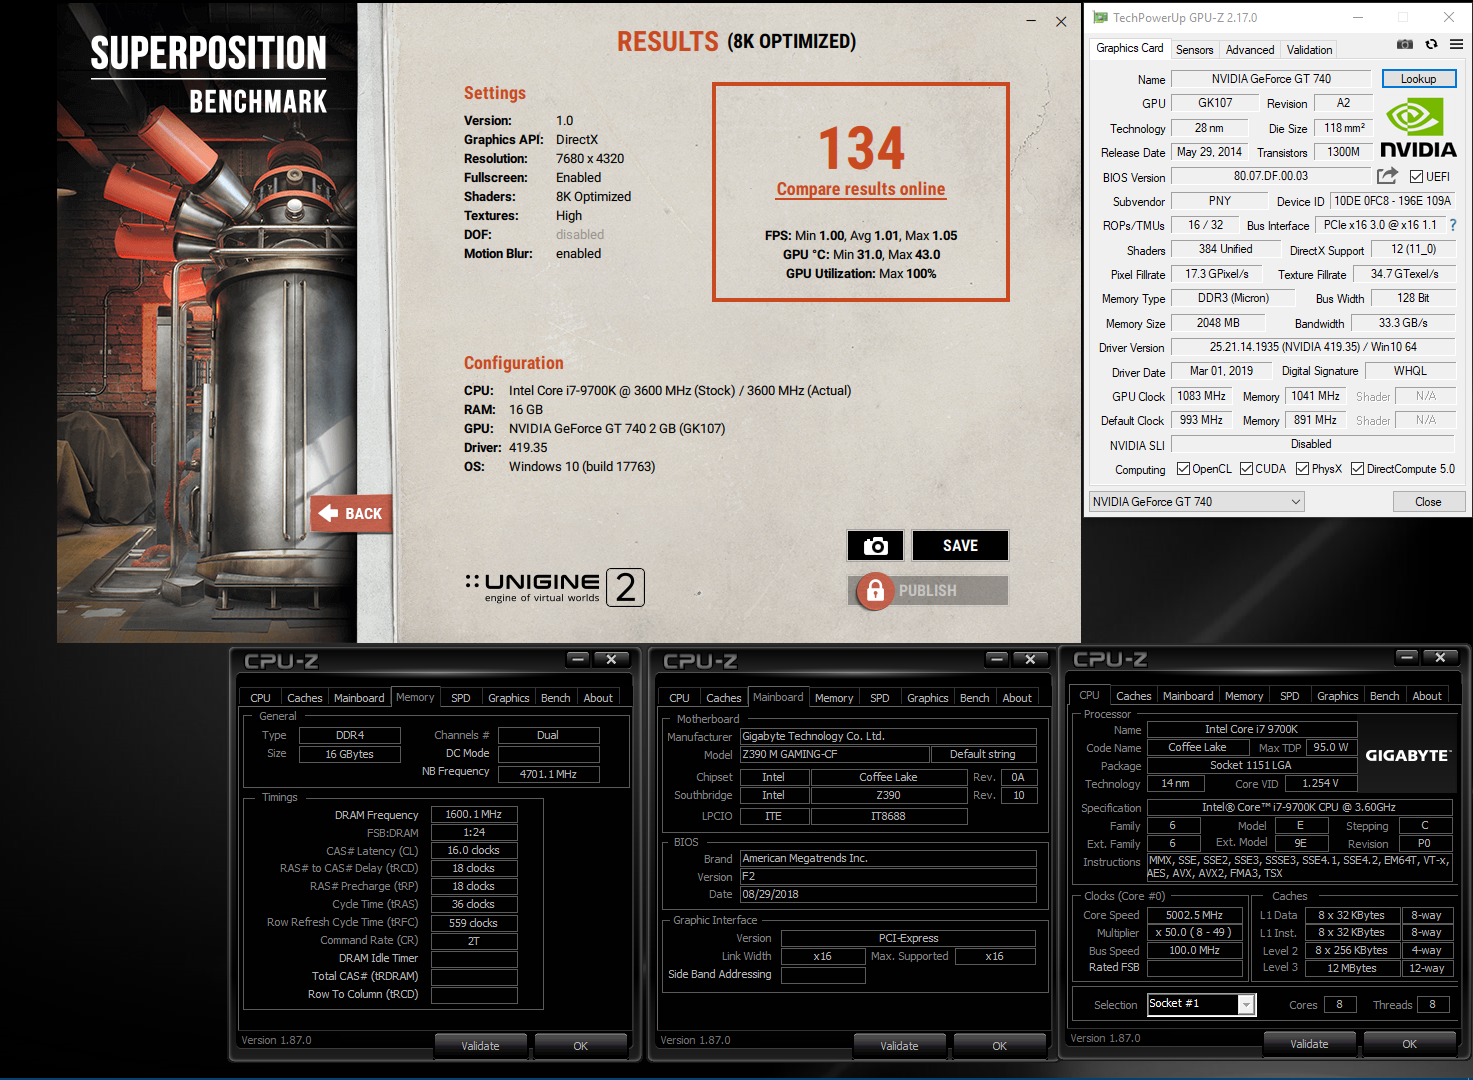Click the mainboard model Z390 M GAMING-CF
1473x1080 pixels.
click(x=833, y=754)
